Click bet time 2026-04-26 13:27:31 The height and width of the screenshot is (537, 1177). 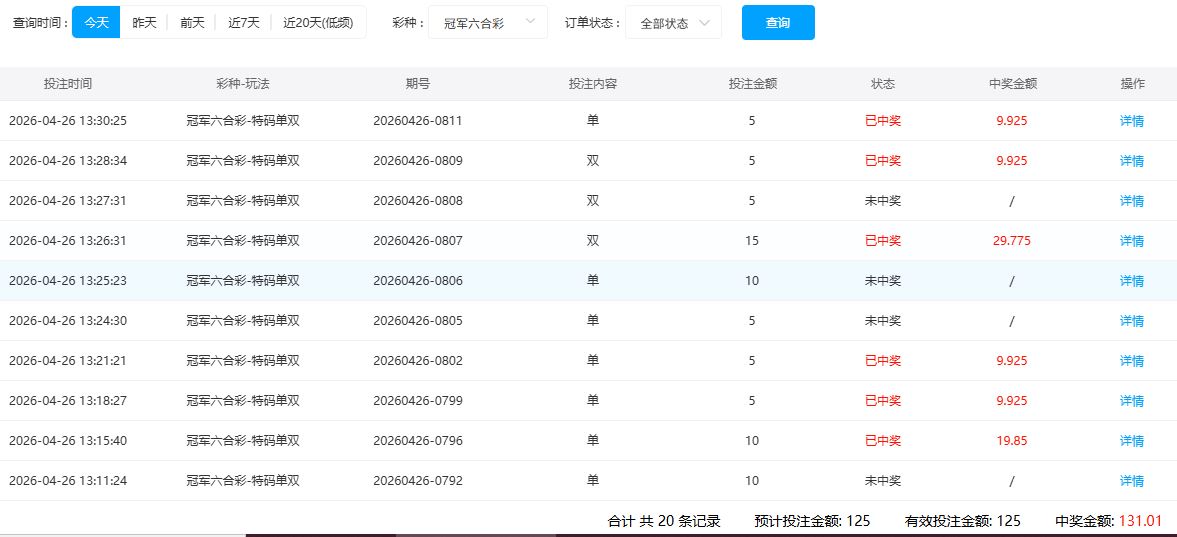click(68, 201)
